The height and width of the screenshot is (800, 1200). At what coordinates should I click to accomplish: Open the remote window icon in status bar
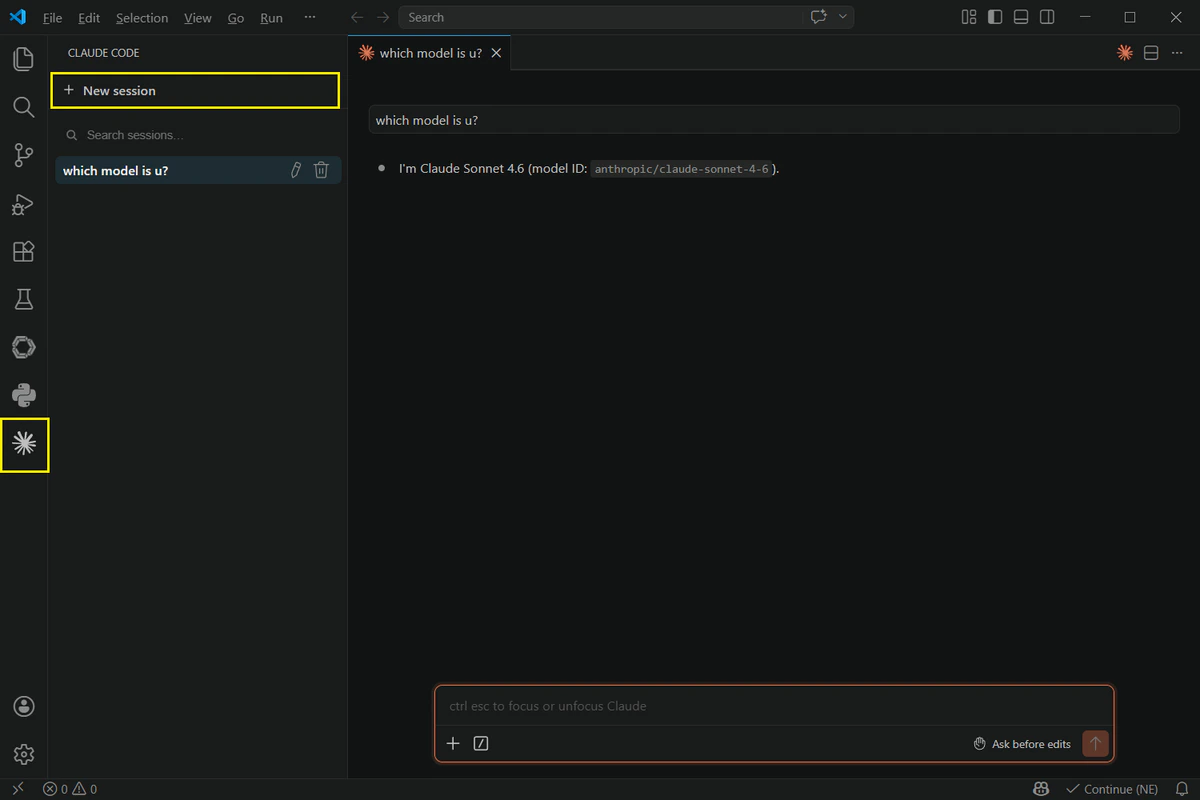(17, 789)
